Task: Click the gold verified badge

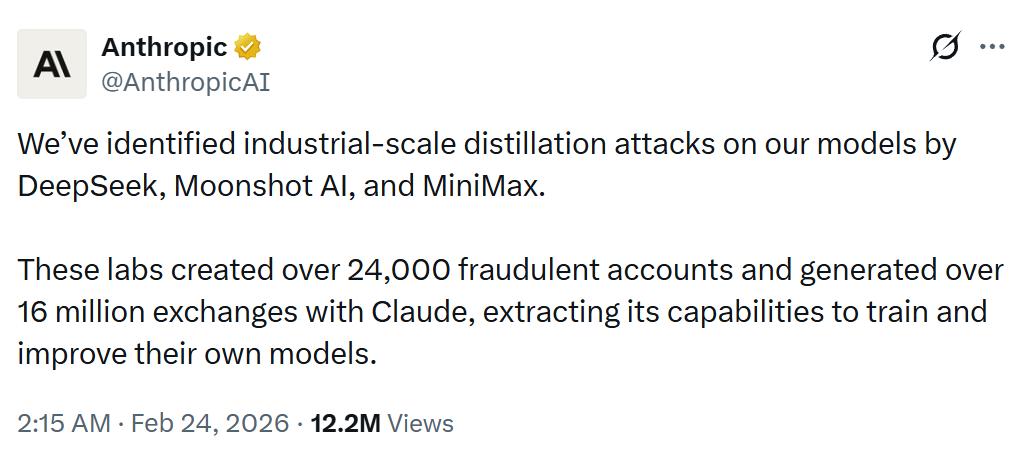Action: pyautogui.click(x=248, y=46)
